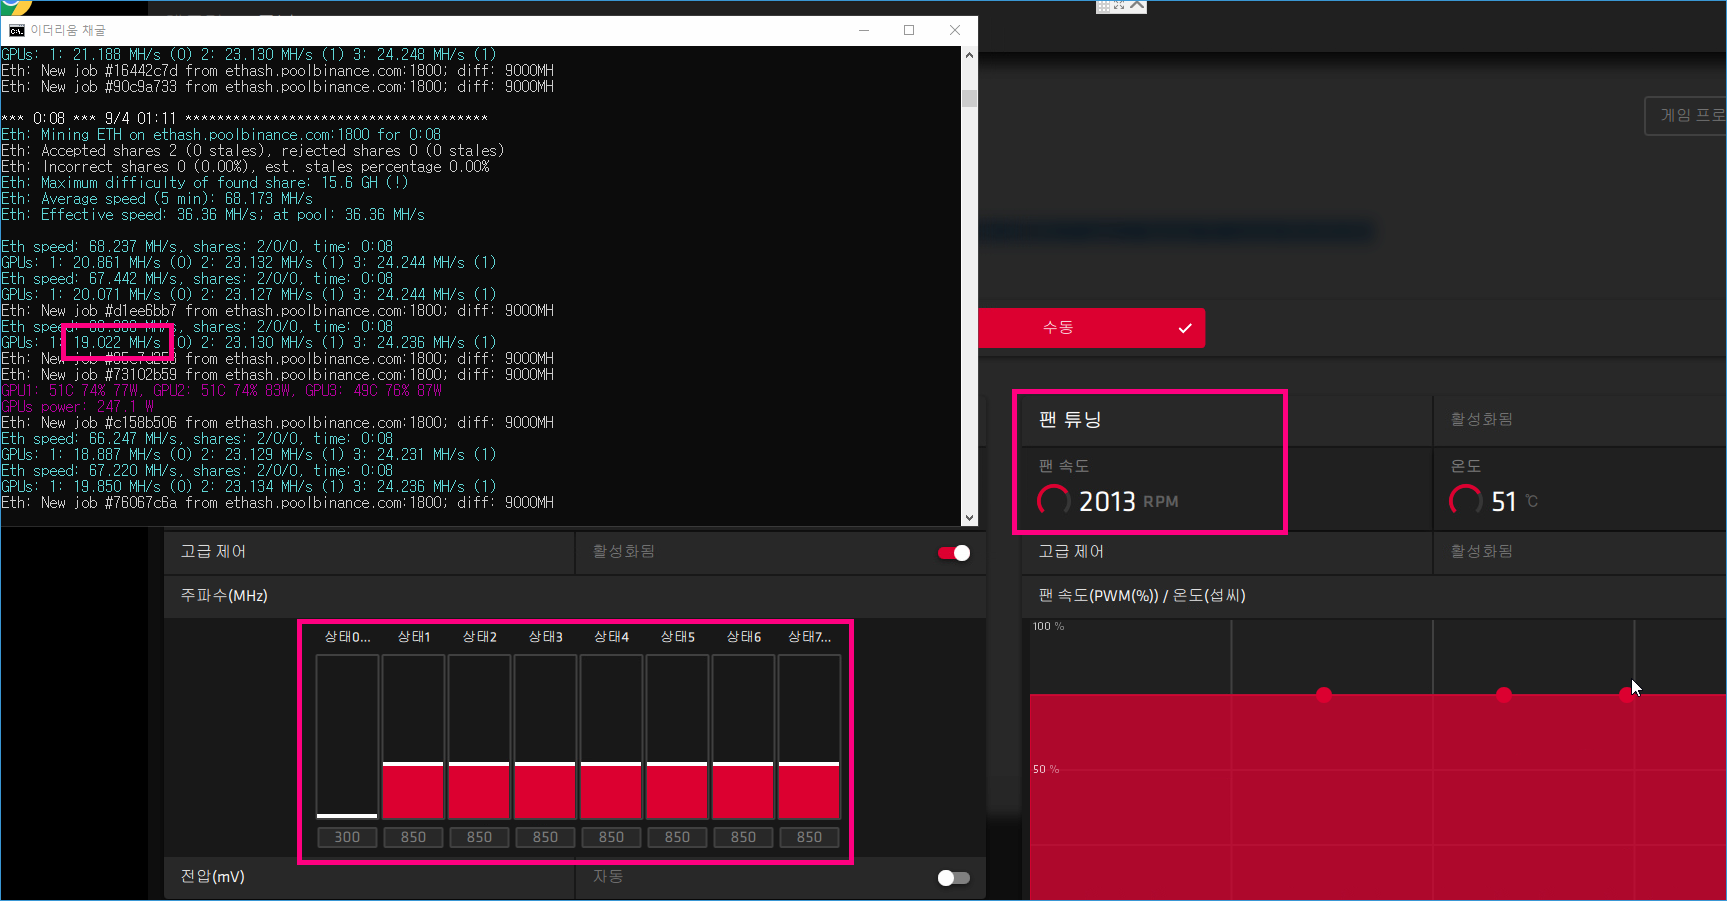Image resolution: width=1727 pixels, height=901 pixels.
Task: Click the 19.022 MH/s value in console
Action: (116, 343)
